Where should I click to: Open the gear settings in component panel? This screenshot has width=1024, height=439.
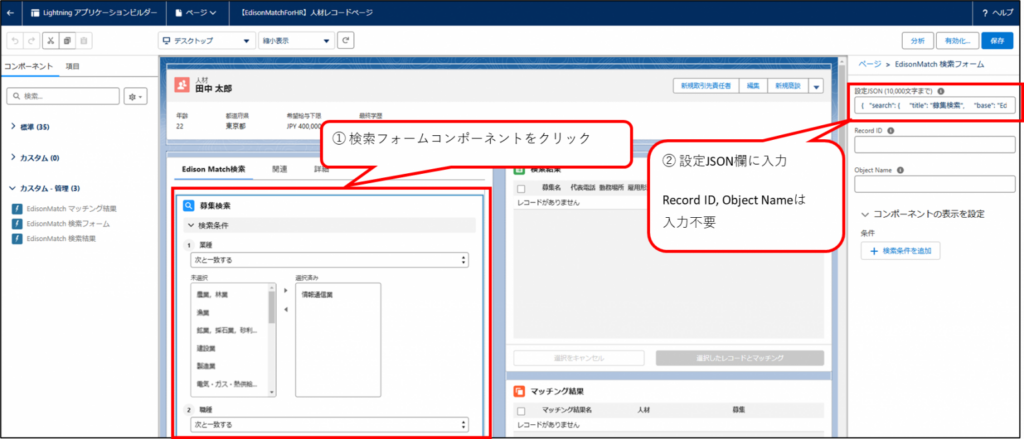pos(135,96)
